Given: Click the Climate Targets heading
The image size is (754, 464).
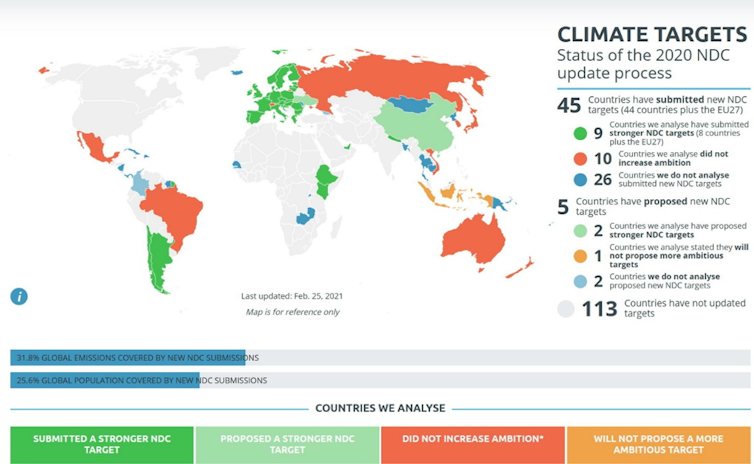Looking at the screenshot, I should (651, 34).
